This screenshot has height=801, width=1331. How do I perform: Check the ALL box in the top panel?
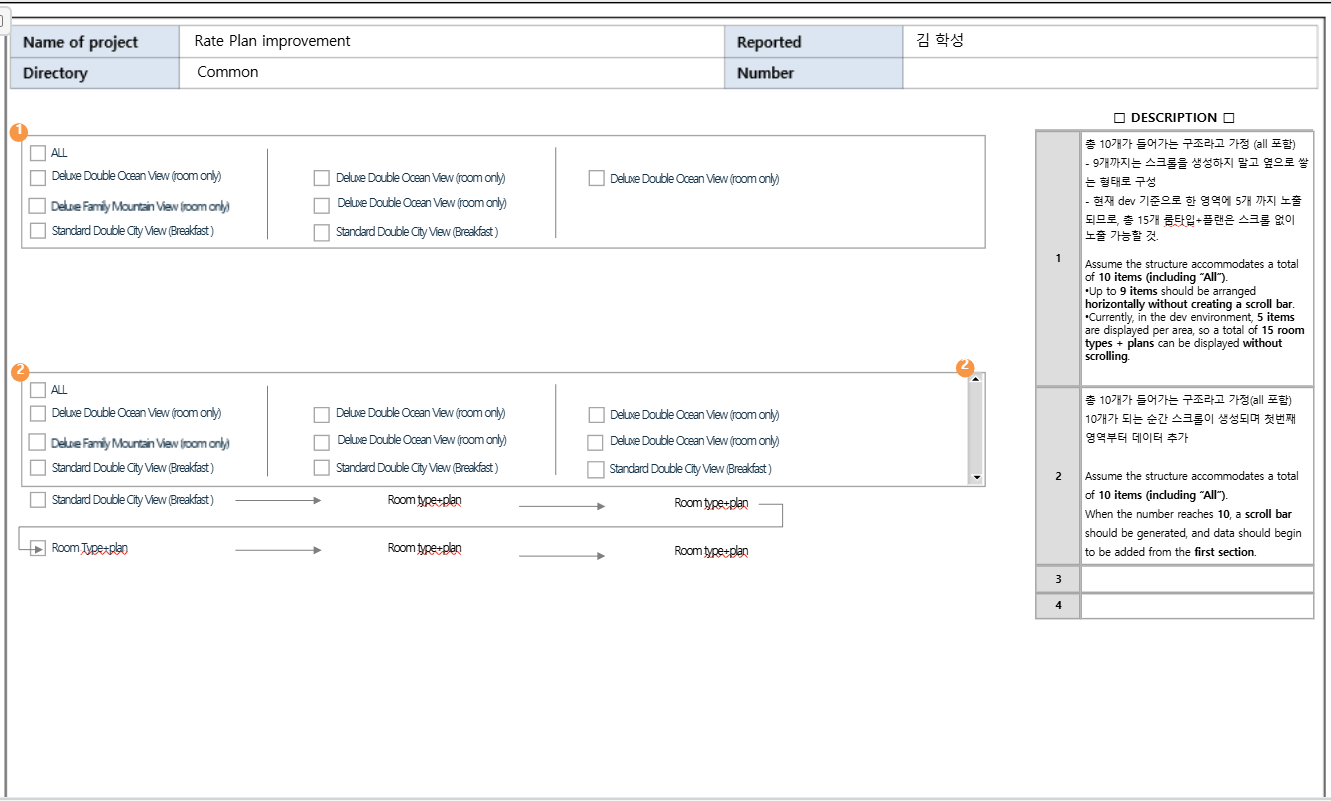pos(38,153)
